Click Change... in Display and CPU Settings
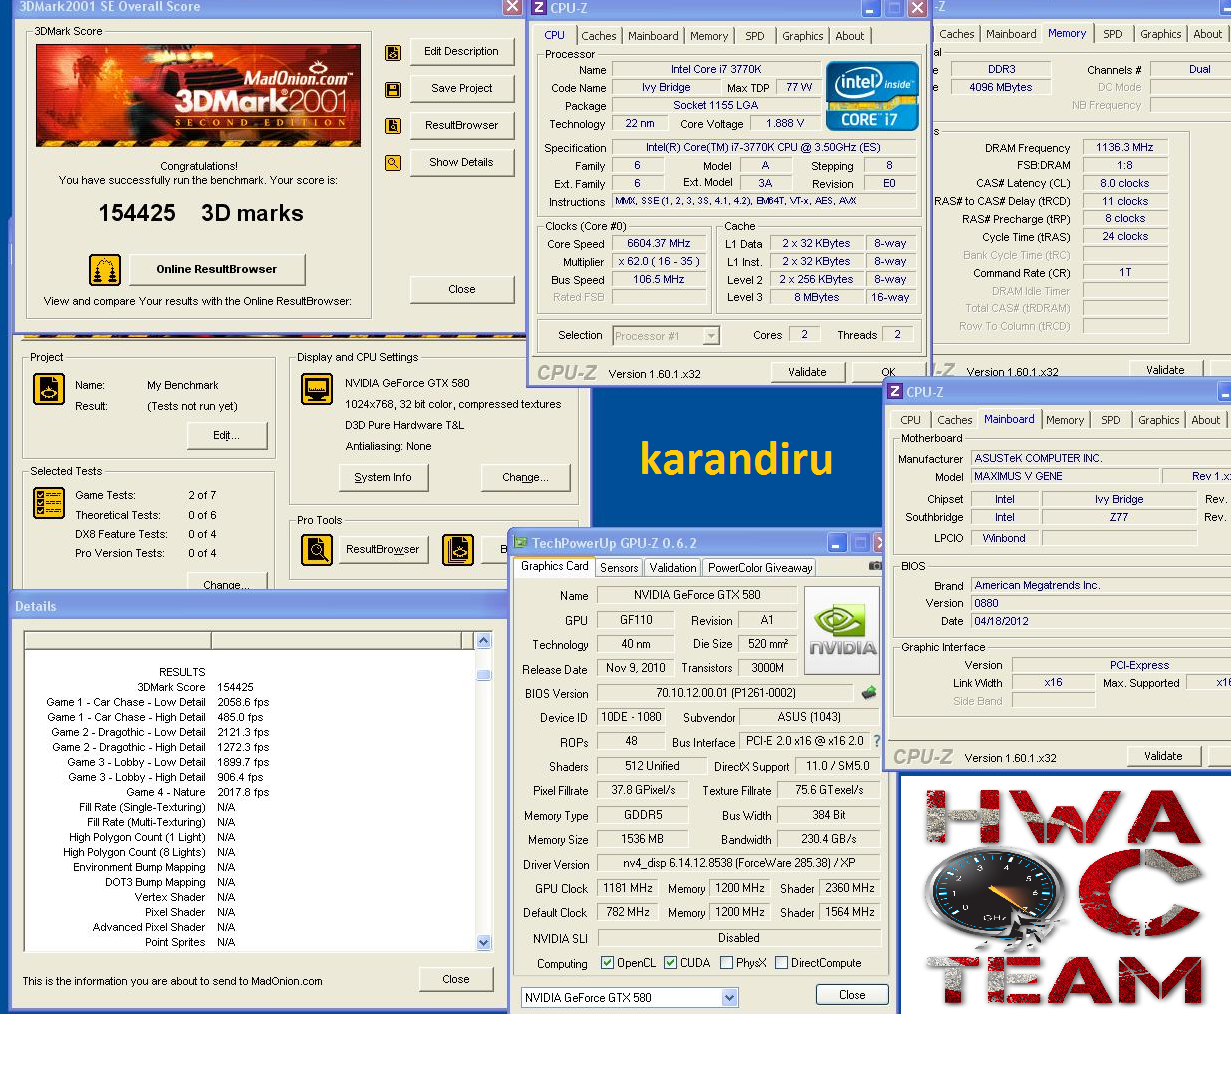Viewport: 1231px width, 1068px height. point(525,478)
